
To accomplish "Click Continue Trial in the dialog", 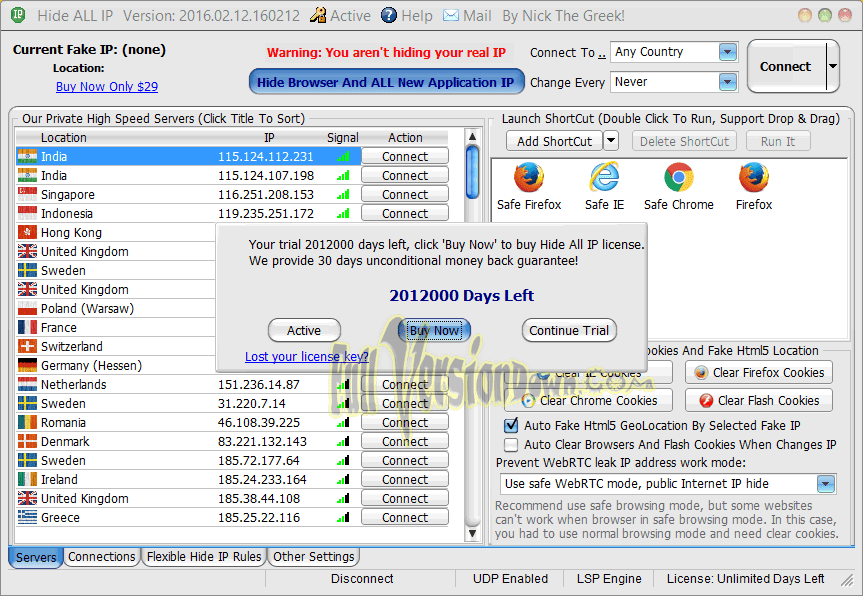I will coord(569,330).
